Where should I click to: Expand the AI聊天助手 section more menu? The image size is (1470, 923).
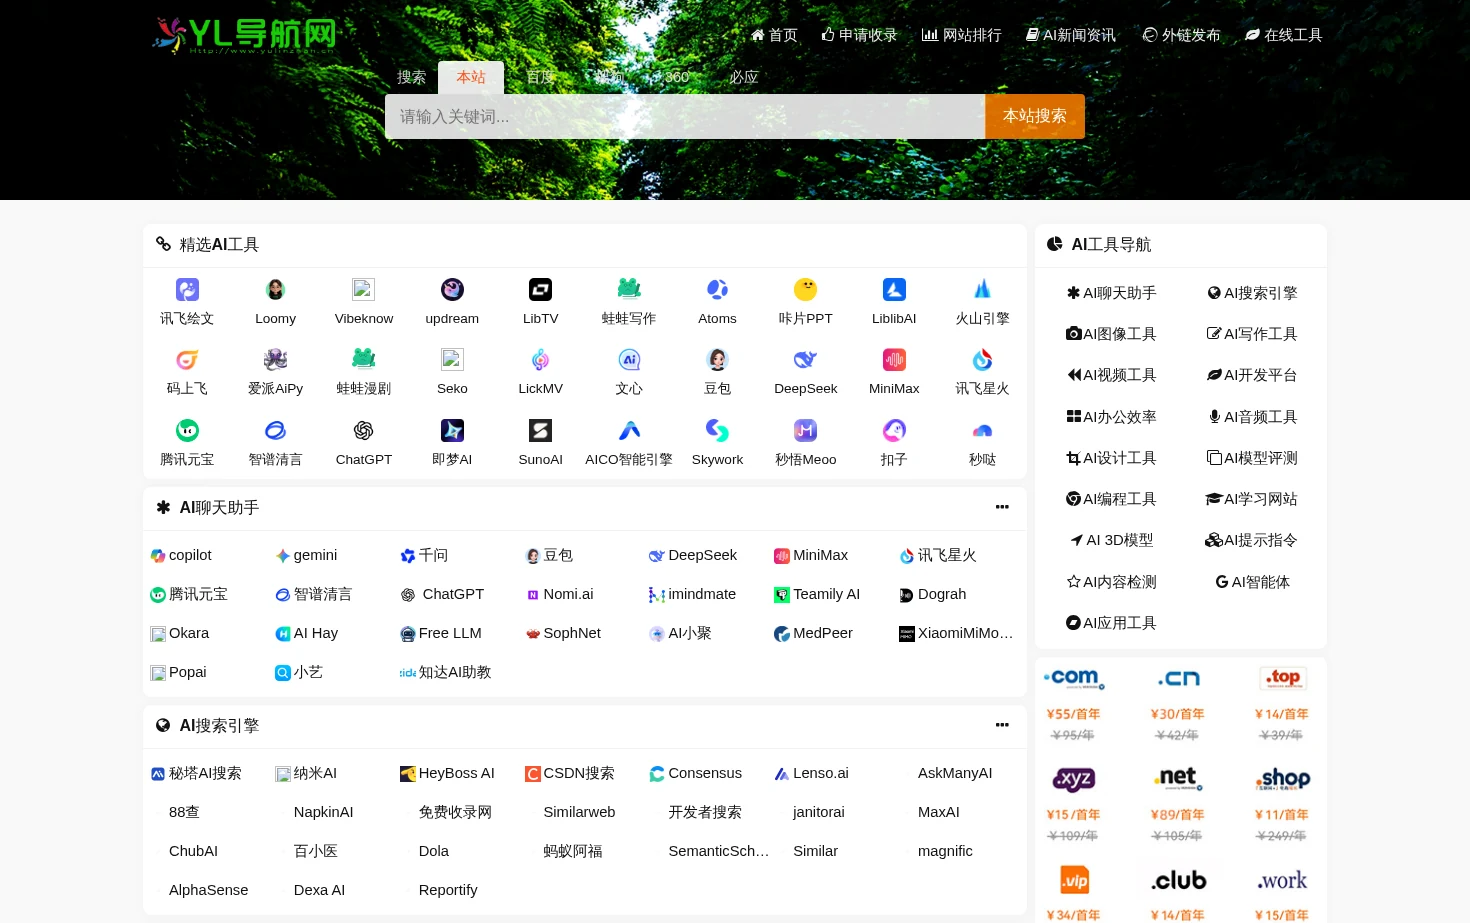1002,507
